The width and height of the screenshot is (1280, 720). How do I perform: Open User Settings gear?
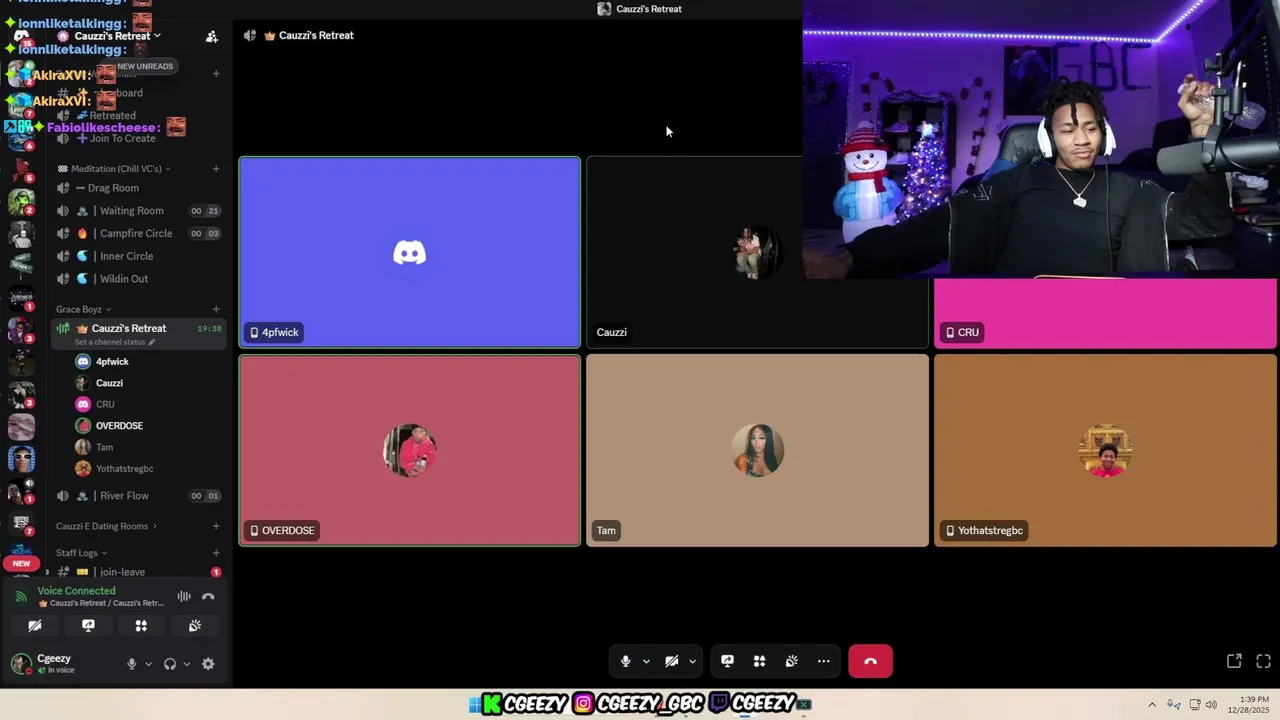pyautogui.click(x=208, y=664)
